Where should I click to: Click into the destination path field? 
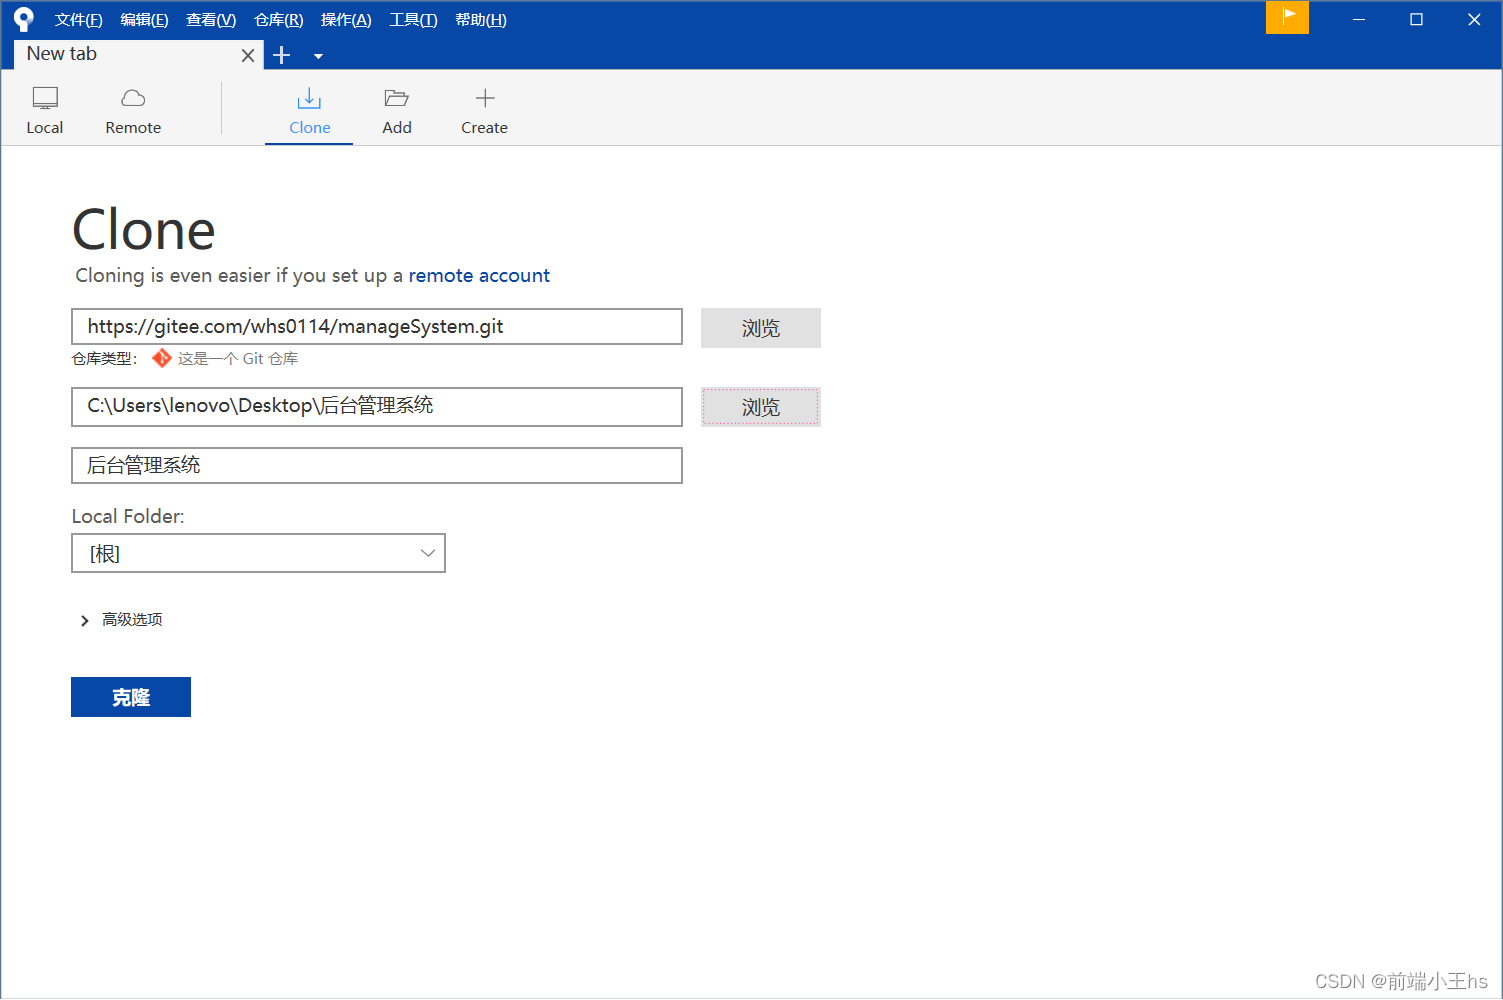tap(377, 406)
